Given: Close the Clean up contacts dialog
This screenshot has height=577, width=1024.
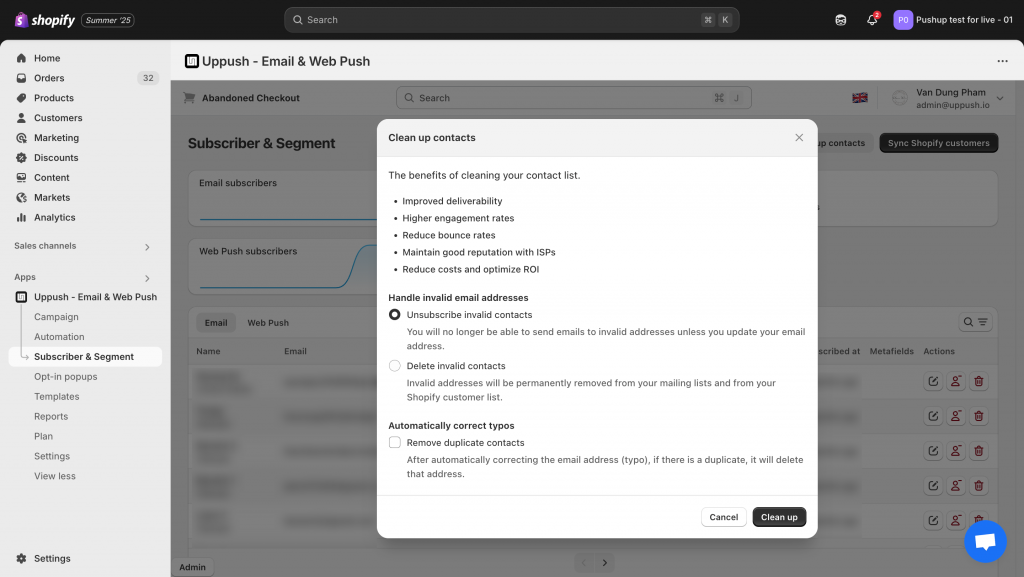Looking at the screenshot, I should pyautogui.click(x=799, y=138).
